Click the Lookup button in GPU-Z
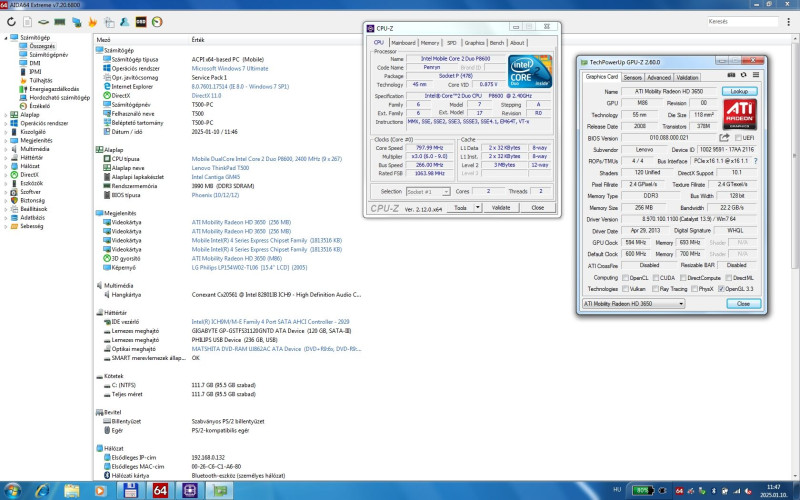The height and width of the screenshot is (500, 800). [x=739, y=91]
